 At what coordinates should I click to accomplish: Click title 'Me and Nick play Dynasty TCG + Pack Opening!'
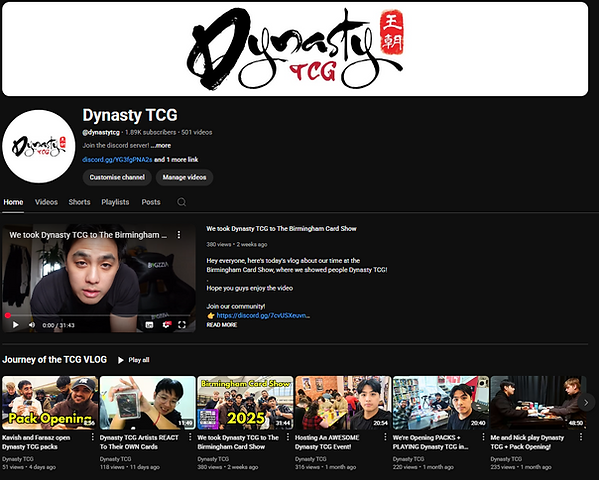click(x=527, y=442)
